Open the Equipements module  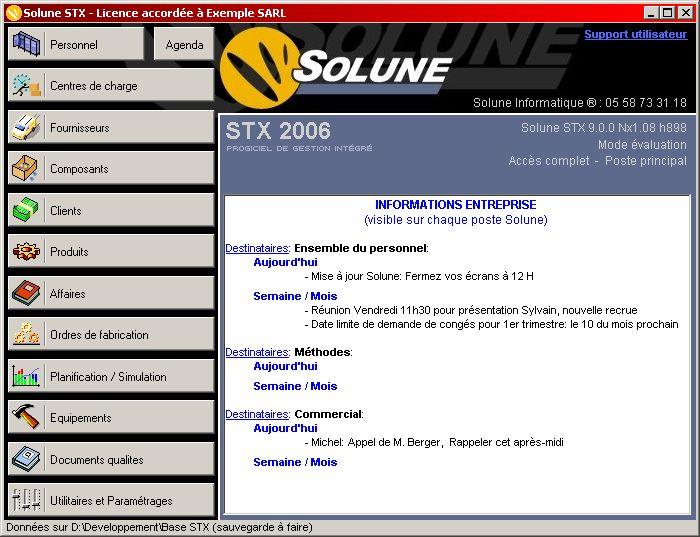[x=111, y=417]
